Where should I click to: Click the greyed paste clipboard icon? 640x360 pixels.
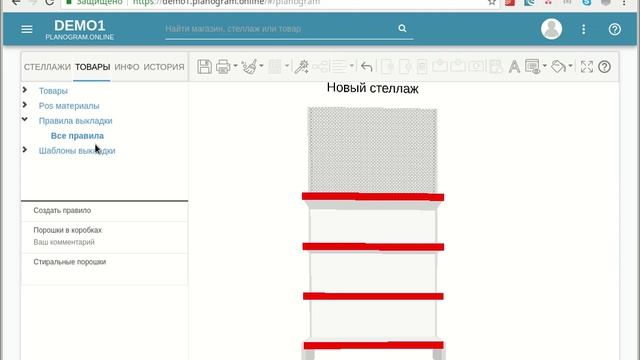[x=422, y=67]
